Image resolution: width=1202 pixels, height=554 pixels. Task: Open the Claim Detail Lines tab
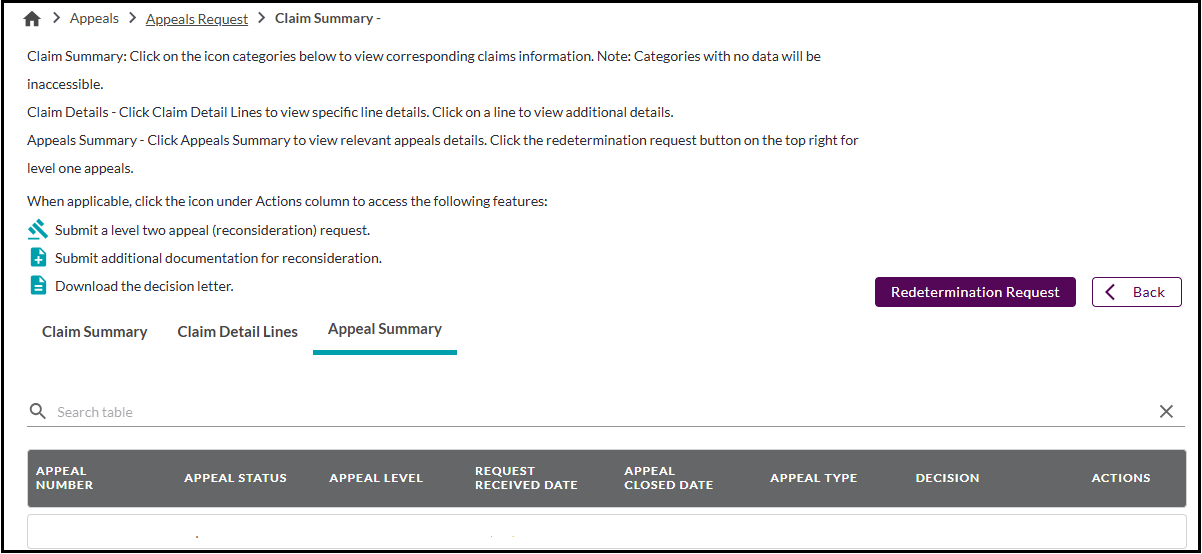pos(237,332)
